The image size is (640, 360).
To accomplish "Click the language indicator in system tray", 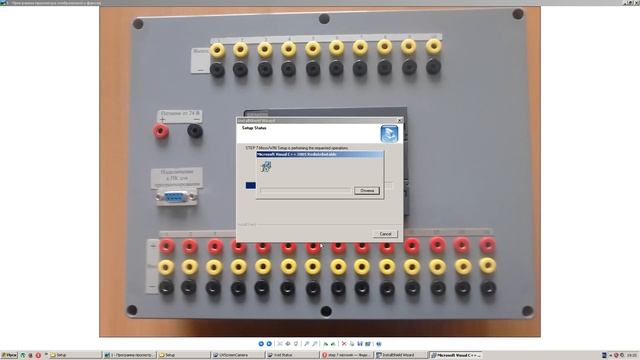I will (x=604, y=355).
